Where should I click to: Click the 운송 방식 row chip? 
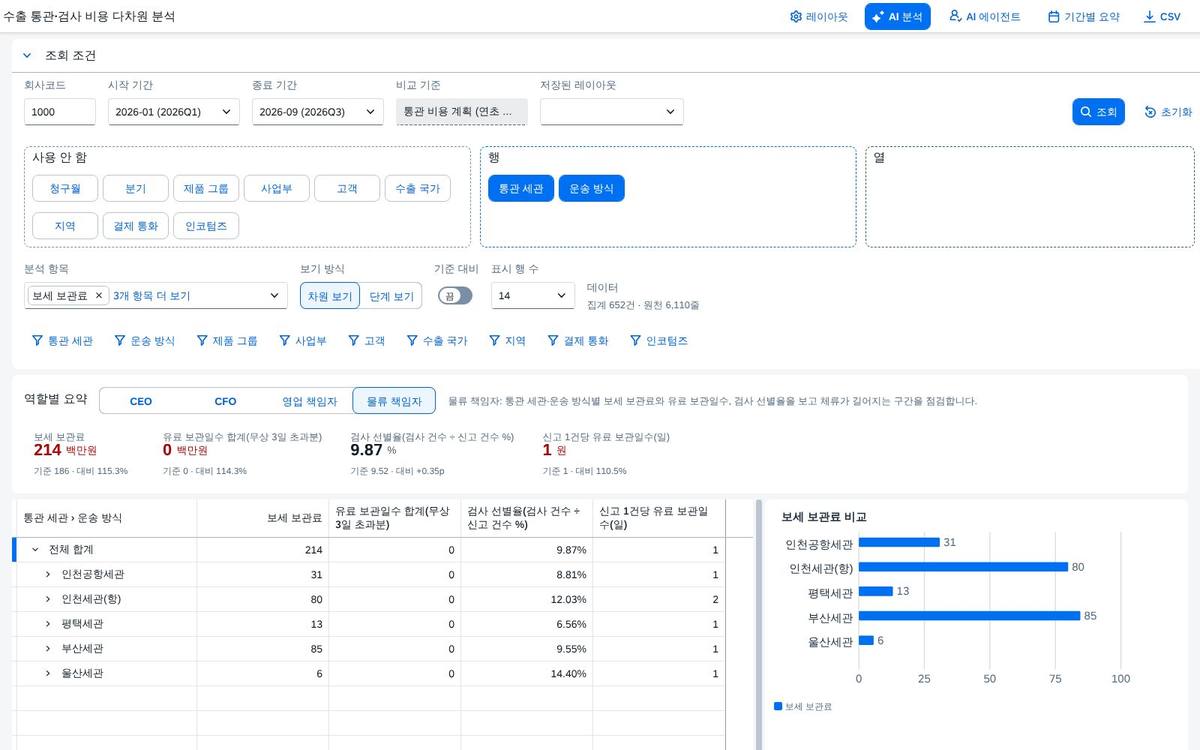[591, 188]
